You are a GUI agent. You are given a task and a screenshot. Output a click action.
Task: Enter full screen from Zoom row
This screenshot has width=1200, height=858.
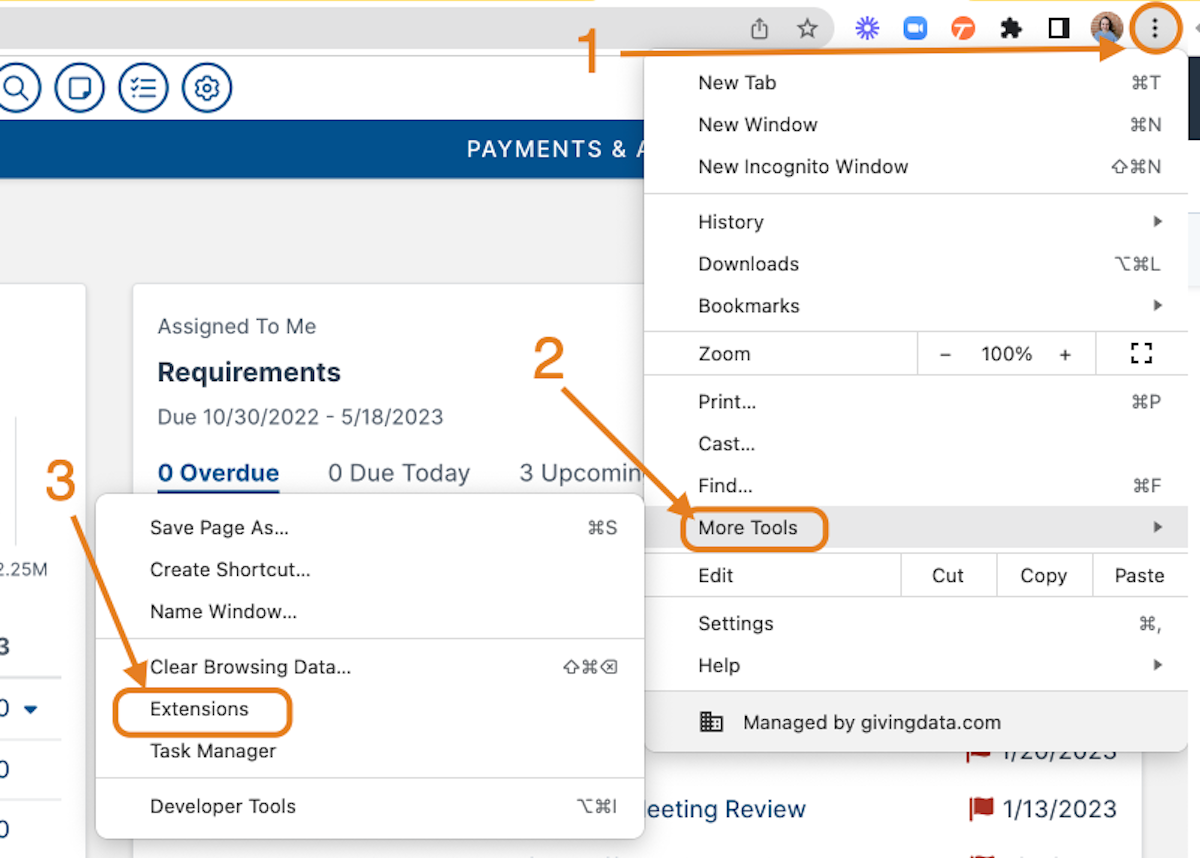point(1141,353)
